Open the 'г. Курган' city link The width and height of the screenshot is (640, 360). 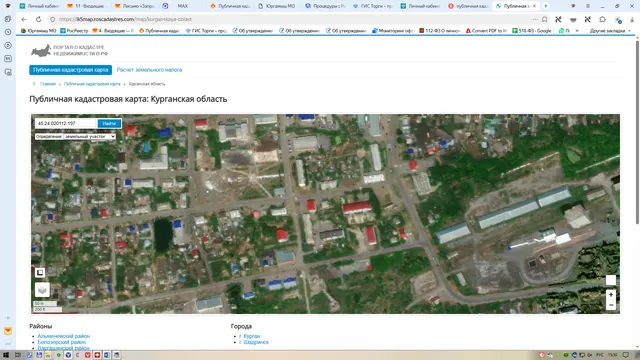(249, 336)
